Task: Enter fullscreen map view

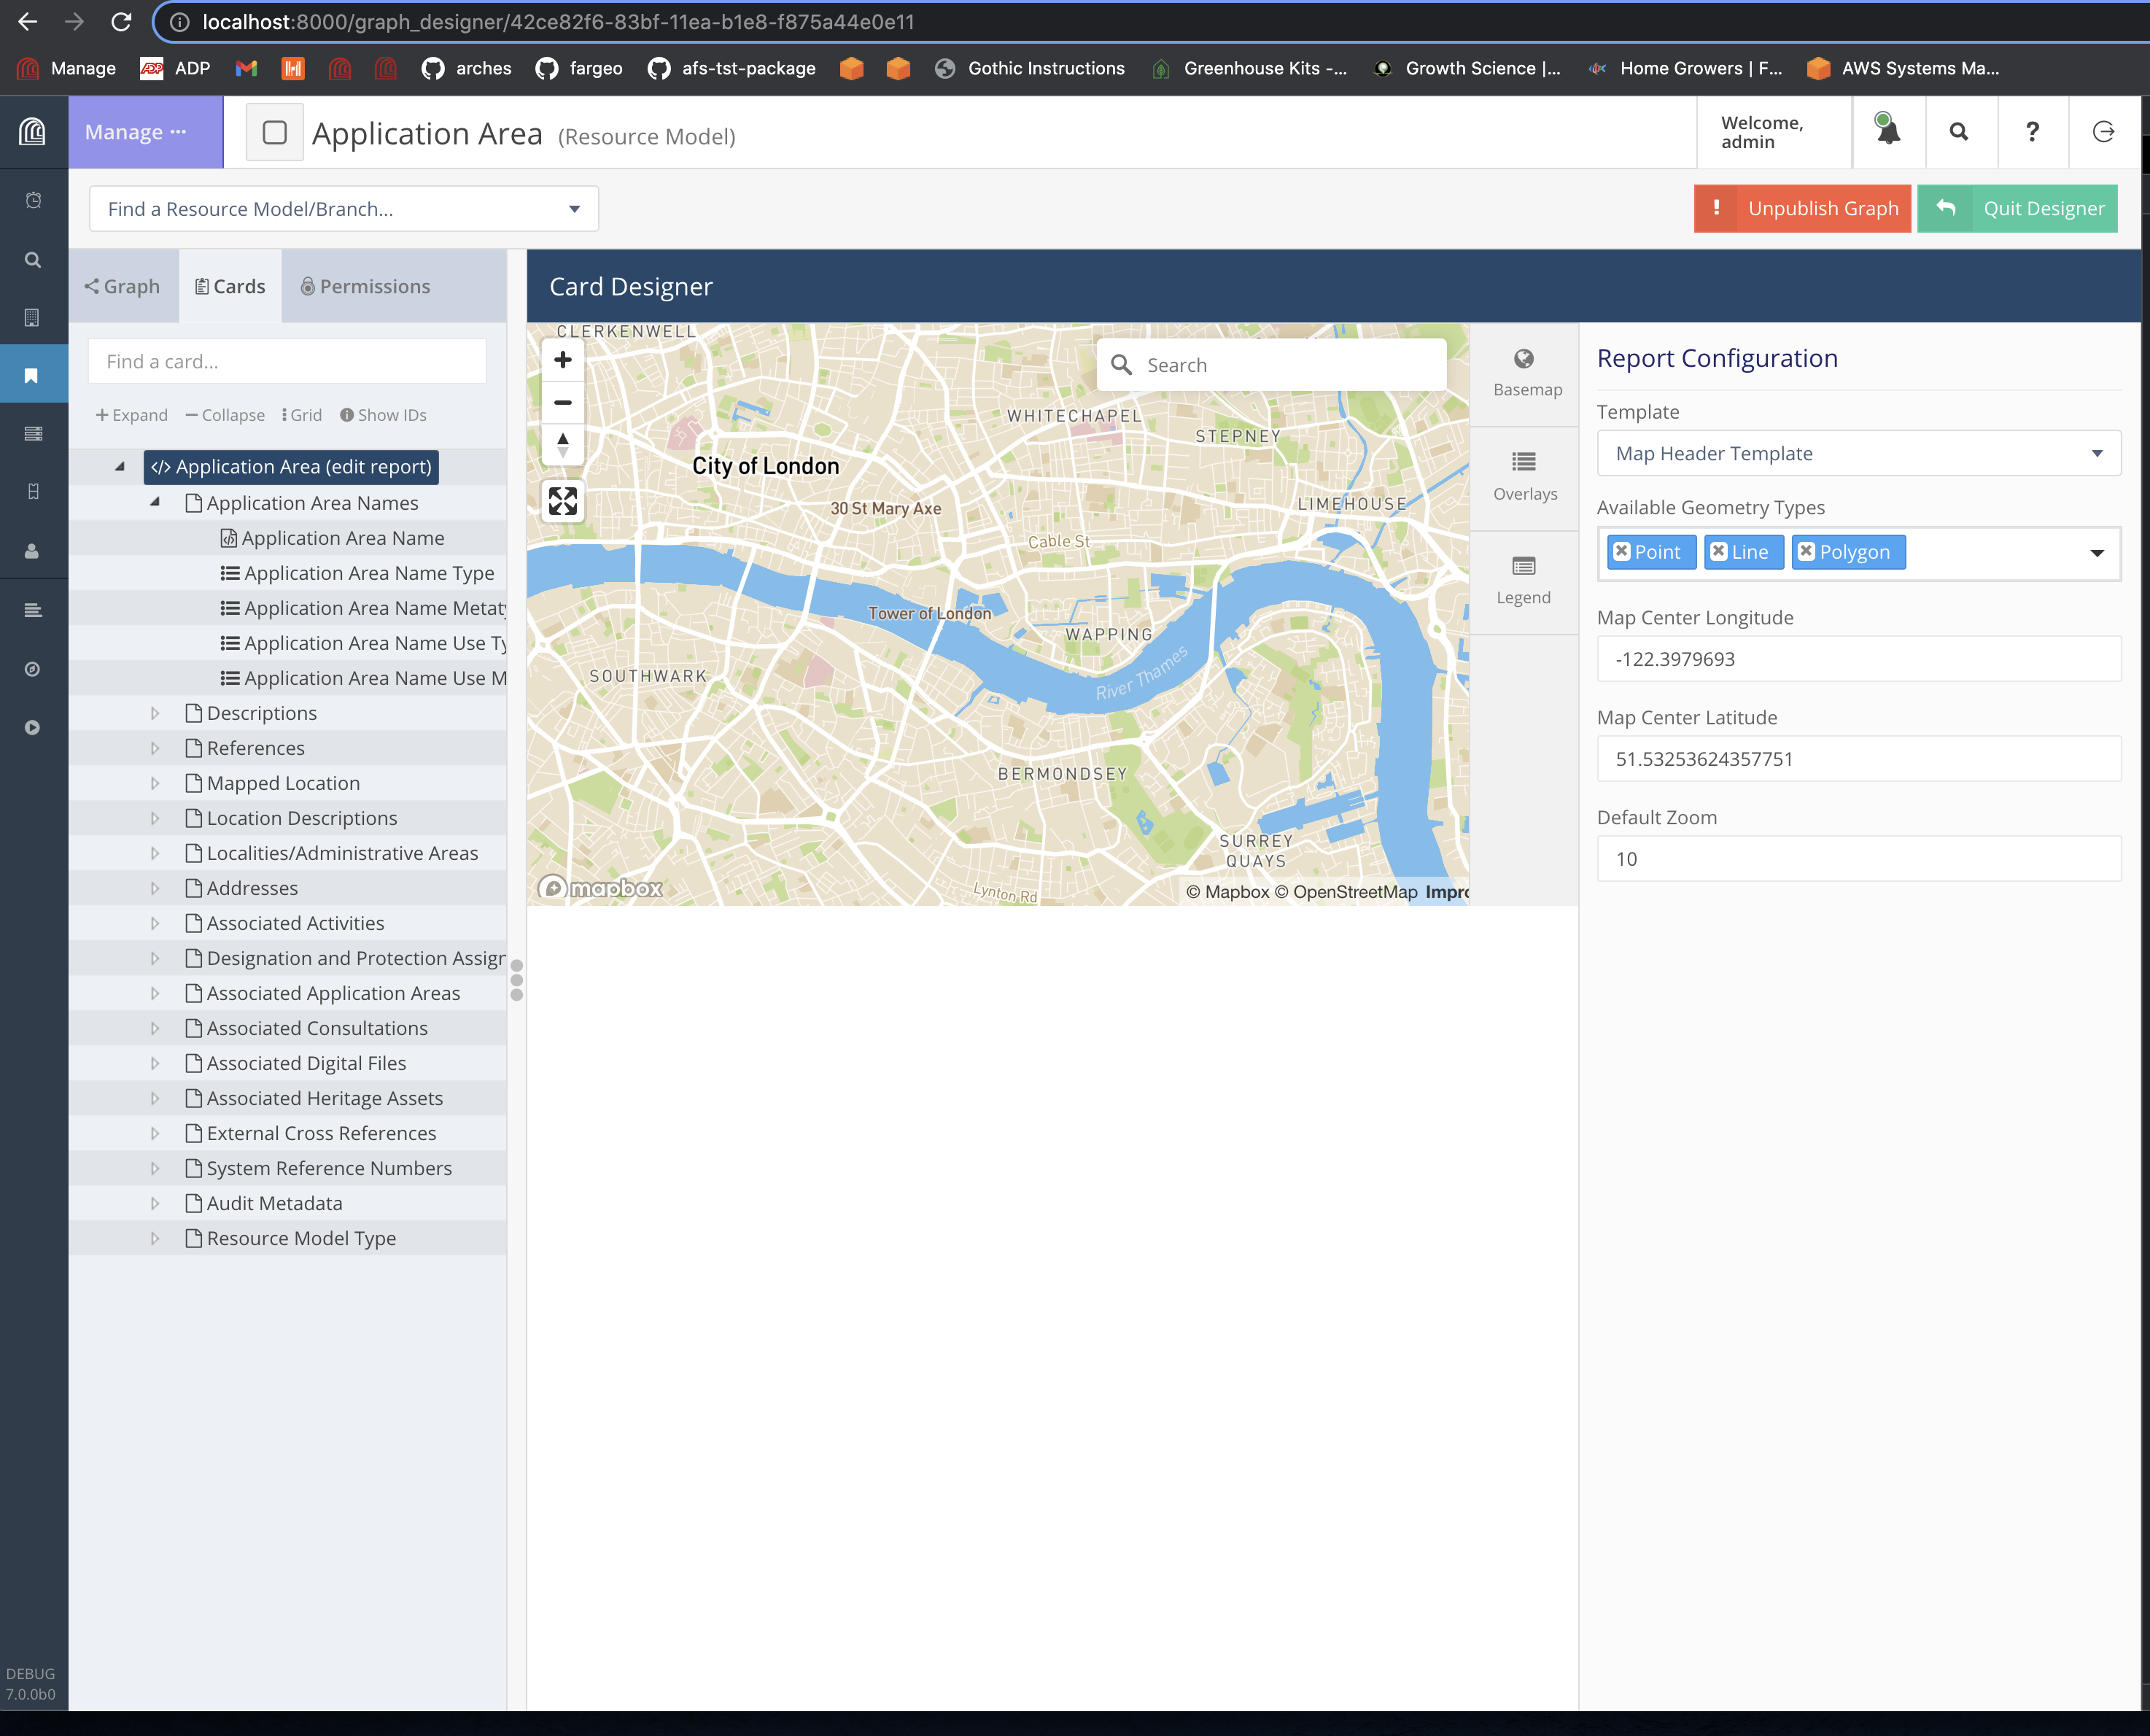Action: pos(562,501)
